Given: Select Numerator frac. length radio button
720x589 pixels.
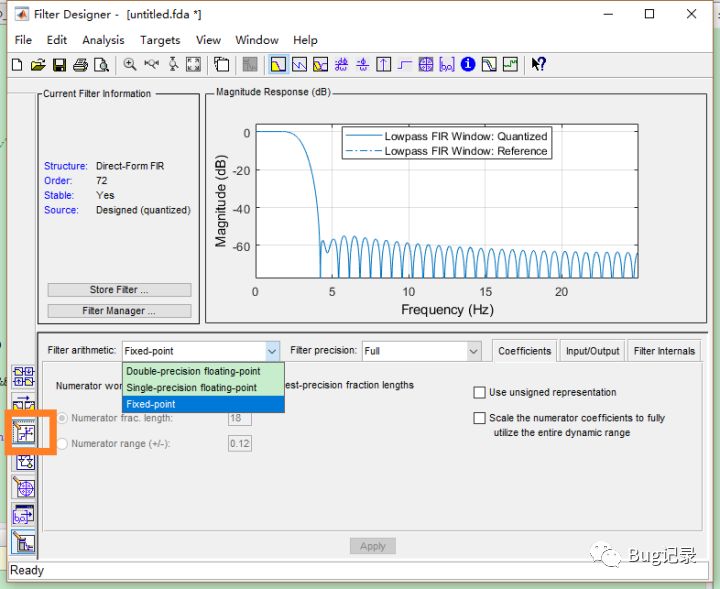Looking at the screenshot, I should pos(63,419).
